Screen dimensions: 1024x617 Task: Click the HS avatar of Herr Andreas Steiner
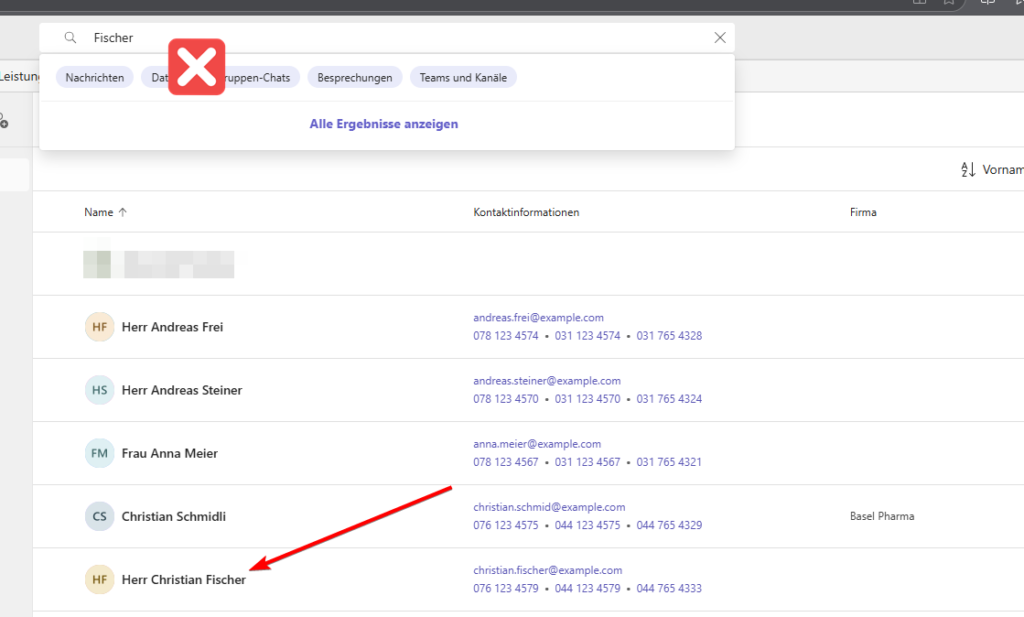pos(100,390)
